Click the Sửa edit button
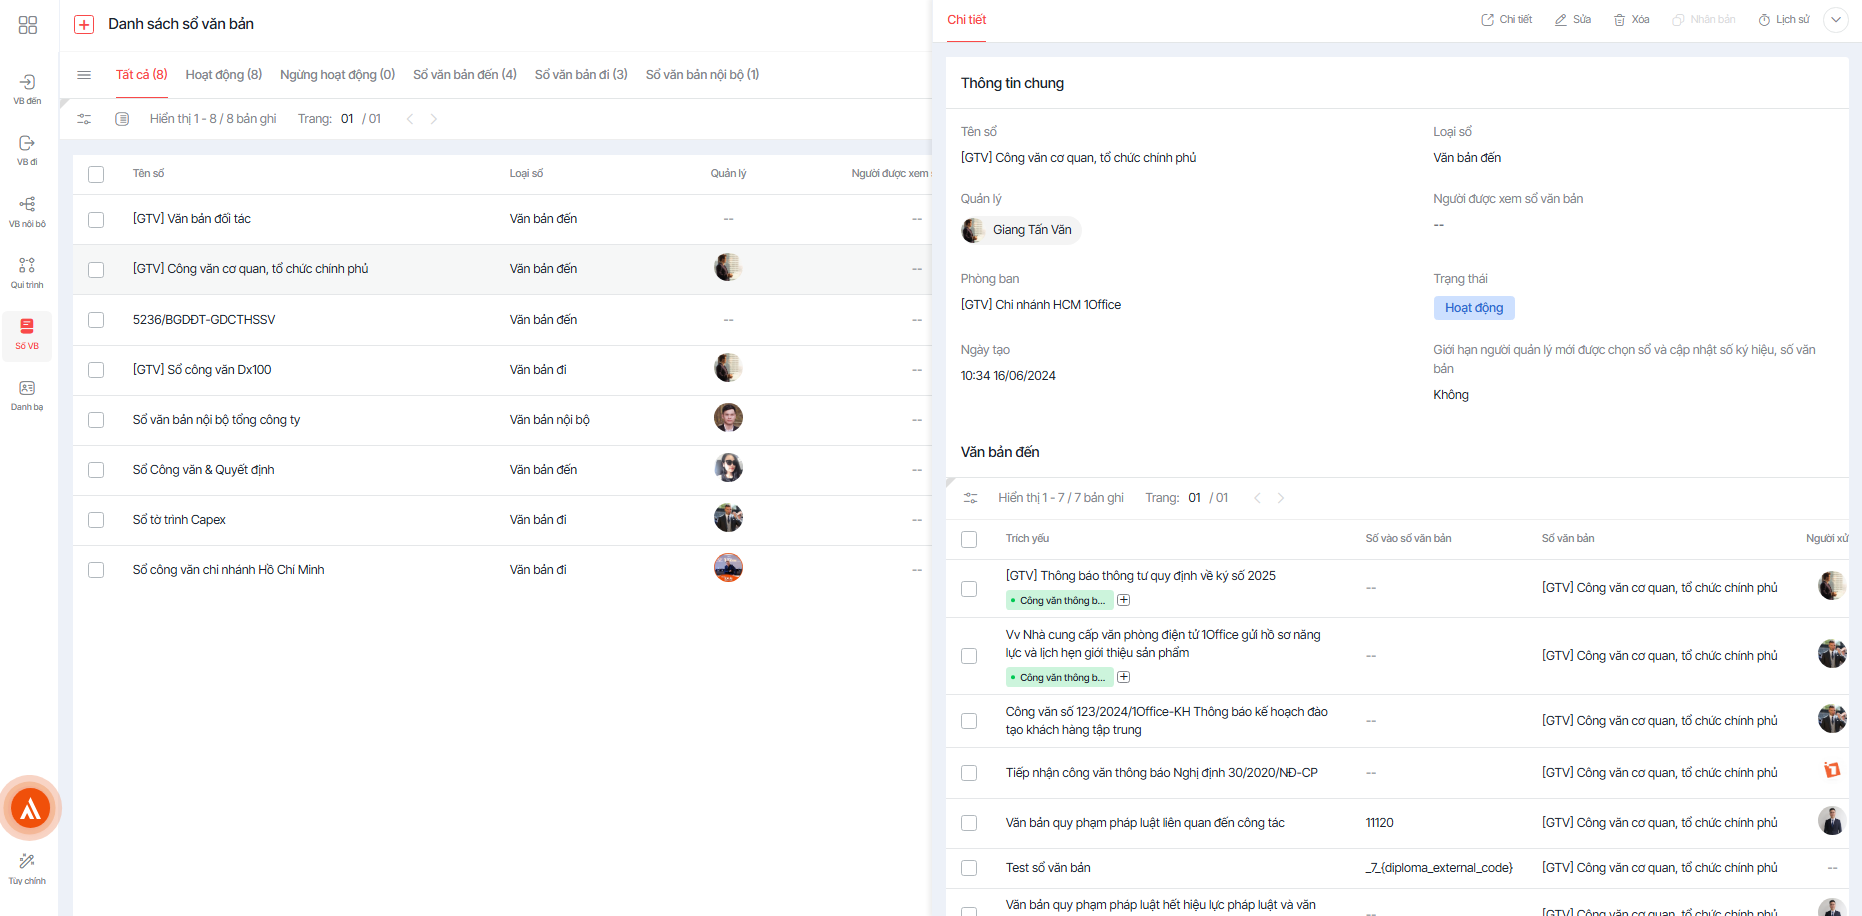 pos(1572,20)
